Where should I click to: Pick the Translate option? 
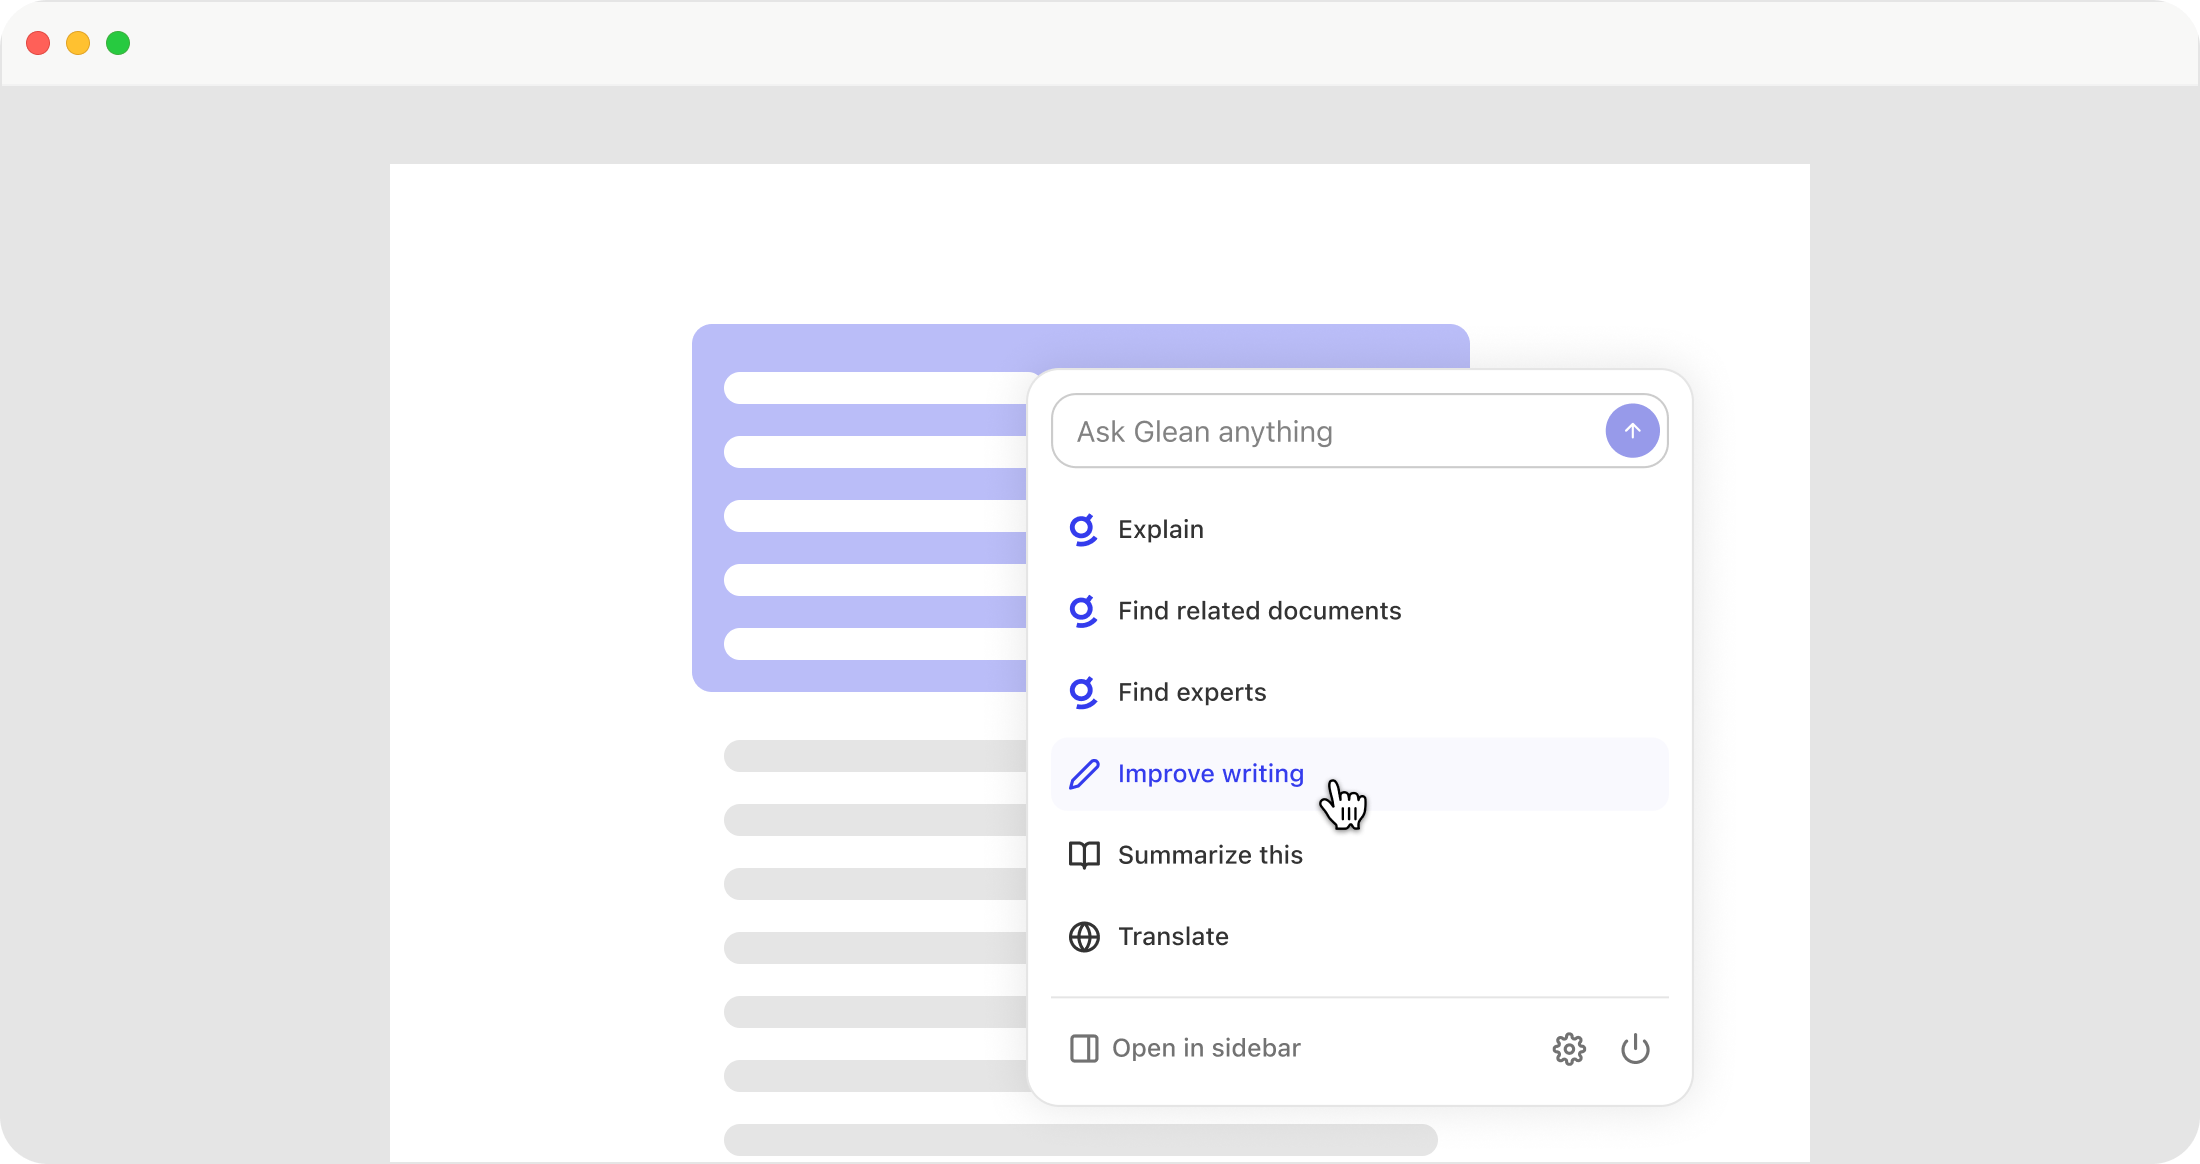pyautogui.click(x=1173, y=937)
